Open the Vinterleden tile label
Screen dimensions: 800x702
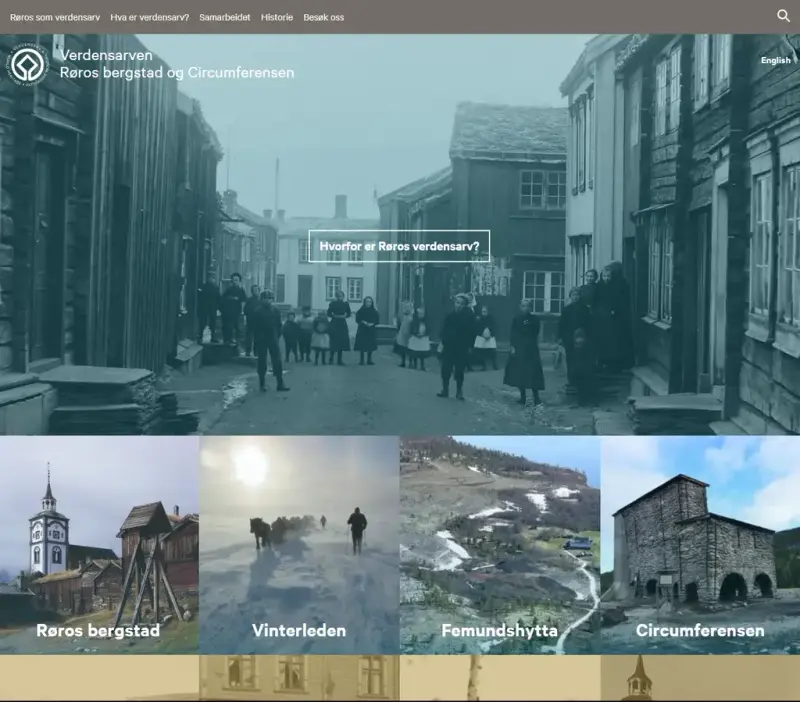tap(299, 630)
